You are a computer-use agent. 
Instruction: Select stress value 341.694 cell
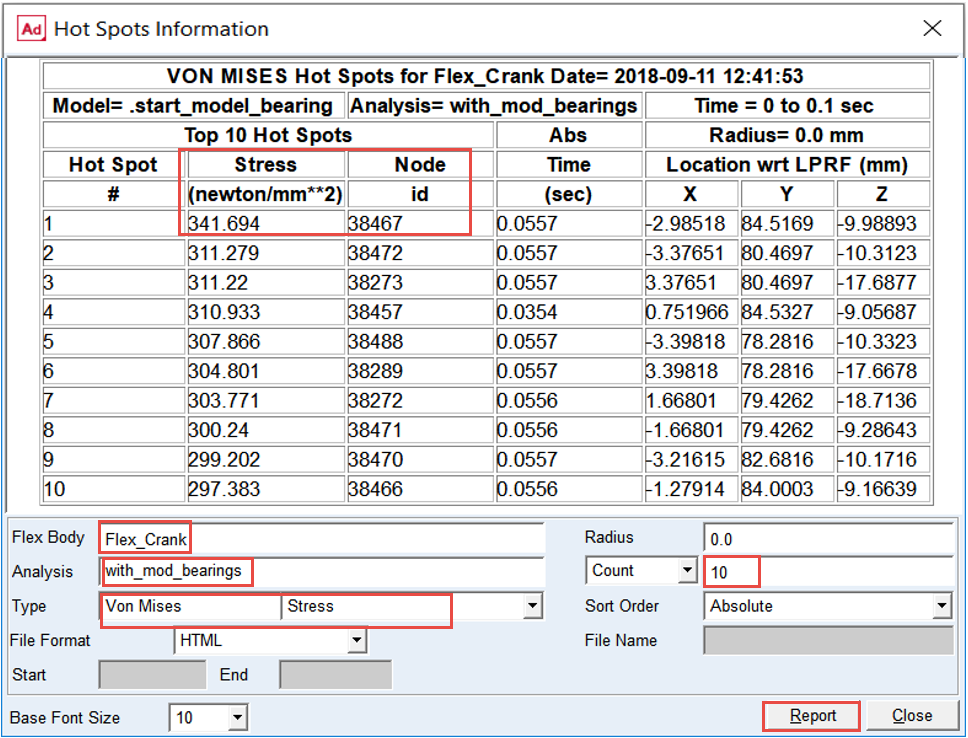[x=266, y=224]
